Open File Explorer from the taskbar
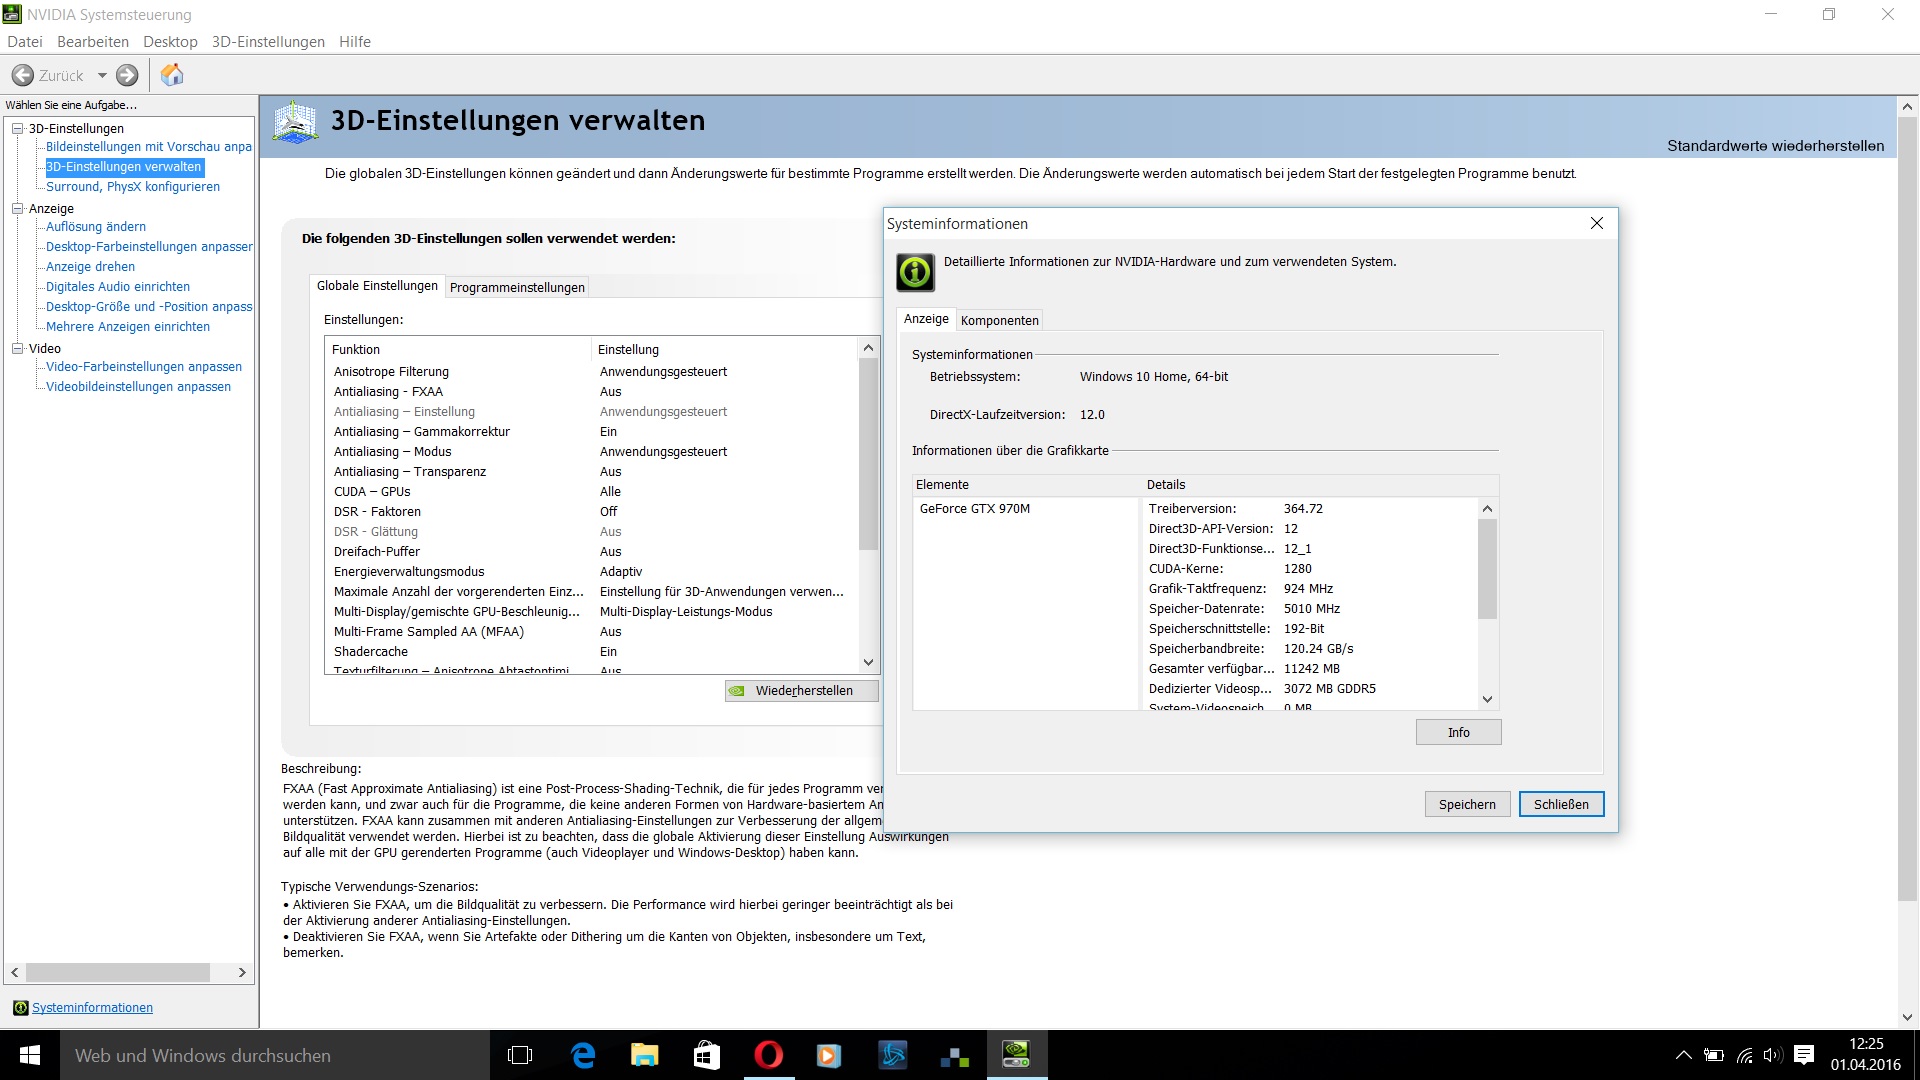This screenshot has width=1920, height=1080. point(644,1055)
